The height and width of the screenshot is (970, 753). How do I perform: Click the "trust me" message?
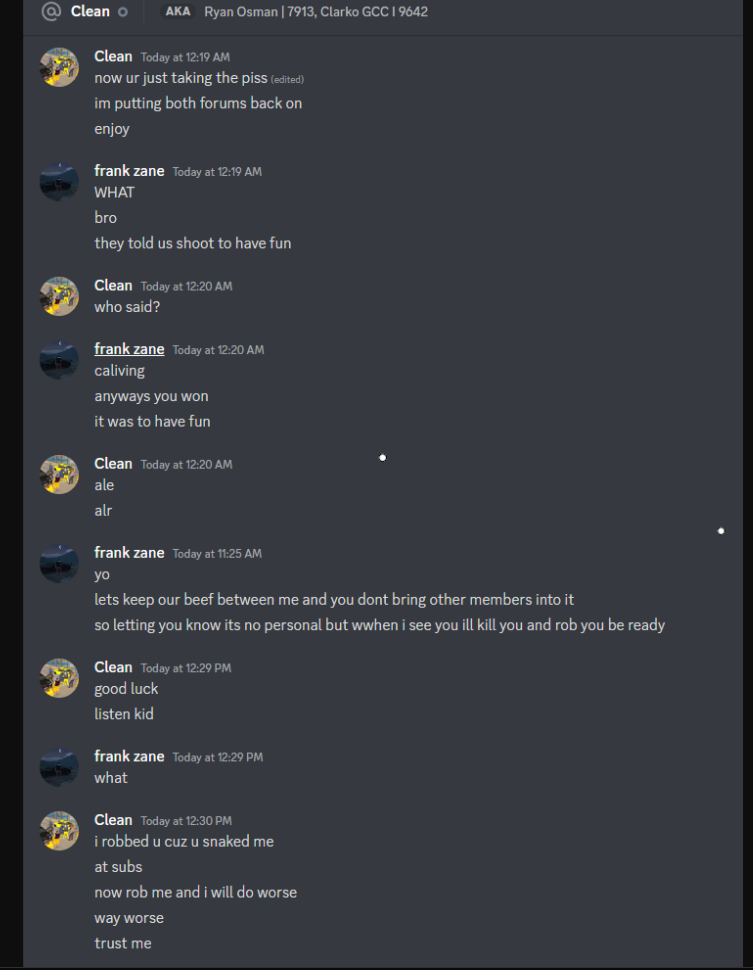pyautogui.click(x=123, y=943)
